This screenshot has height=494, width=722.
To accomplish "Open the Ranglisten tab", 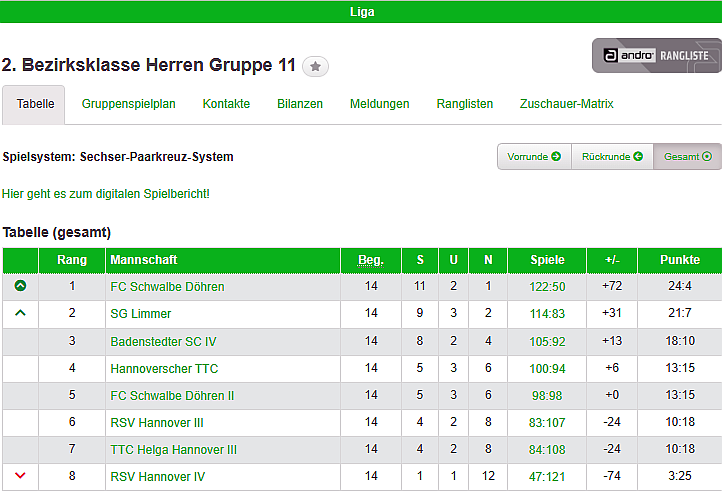I will 465,104.
